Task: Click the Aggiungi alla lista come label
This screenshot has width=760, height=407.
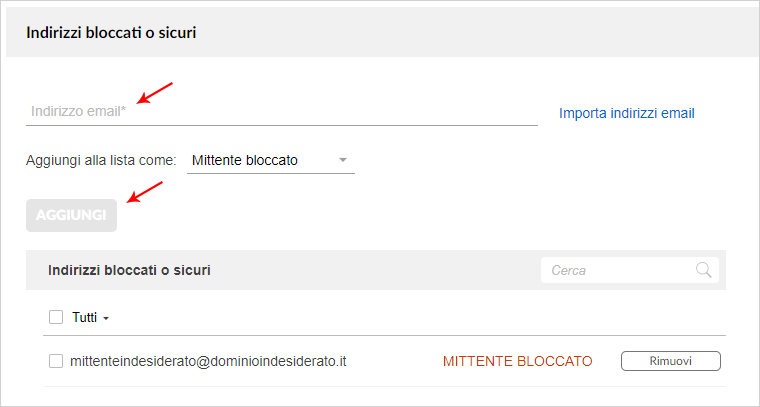Action: point(101,160)
